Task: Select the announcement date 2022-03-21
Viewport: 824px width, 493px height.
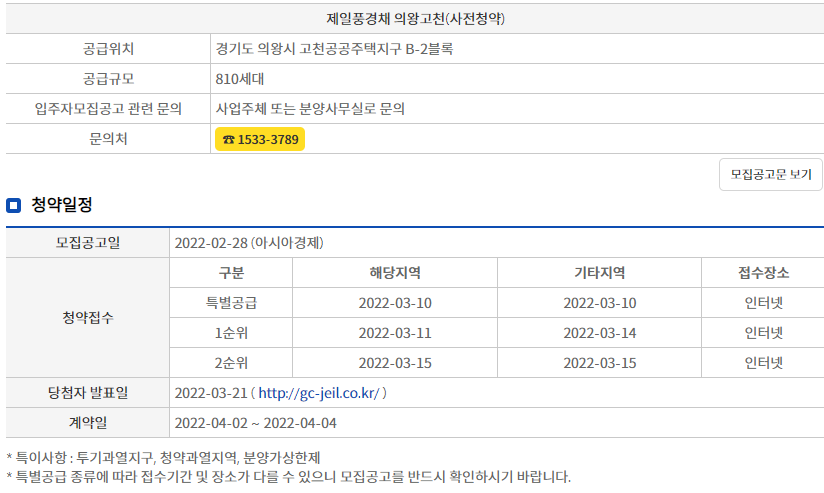Action: coord(211,393)
